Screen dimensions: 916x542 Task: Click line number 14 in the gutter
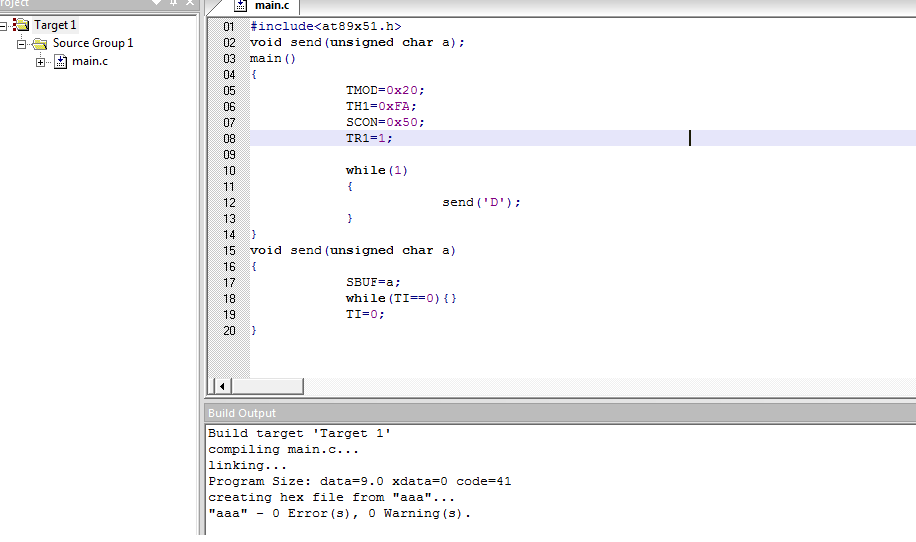click(229, 235)
